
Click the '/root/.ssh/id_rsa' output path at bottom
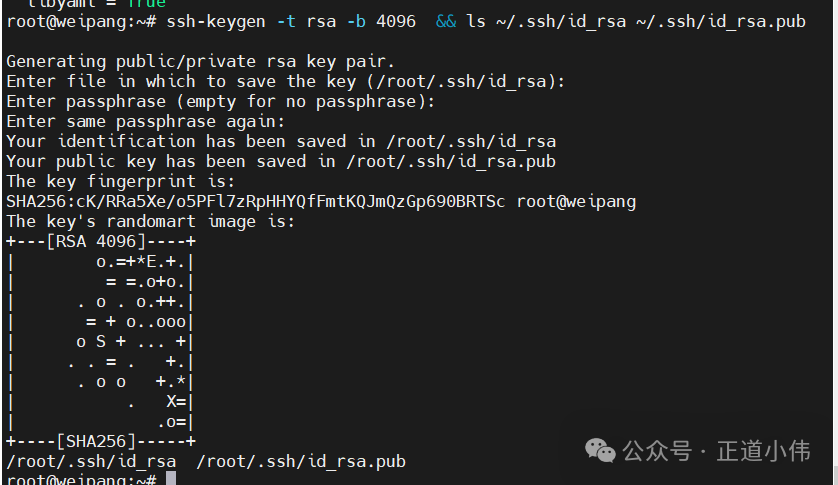coord(91,461)
